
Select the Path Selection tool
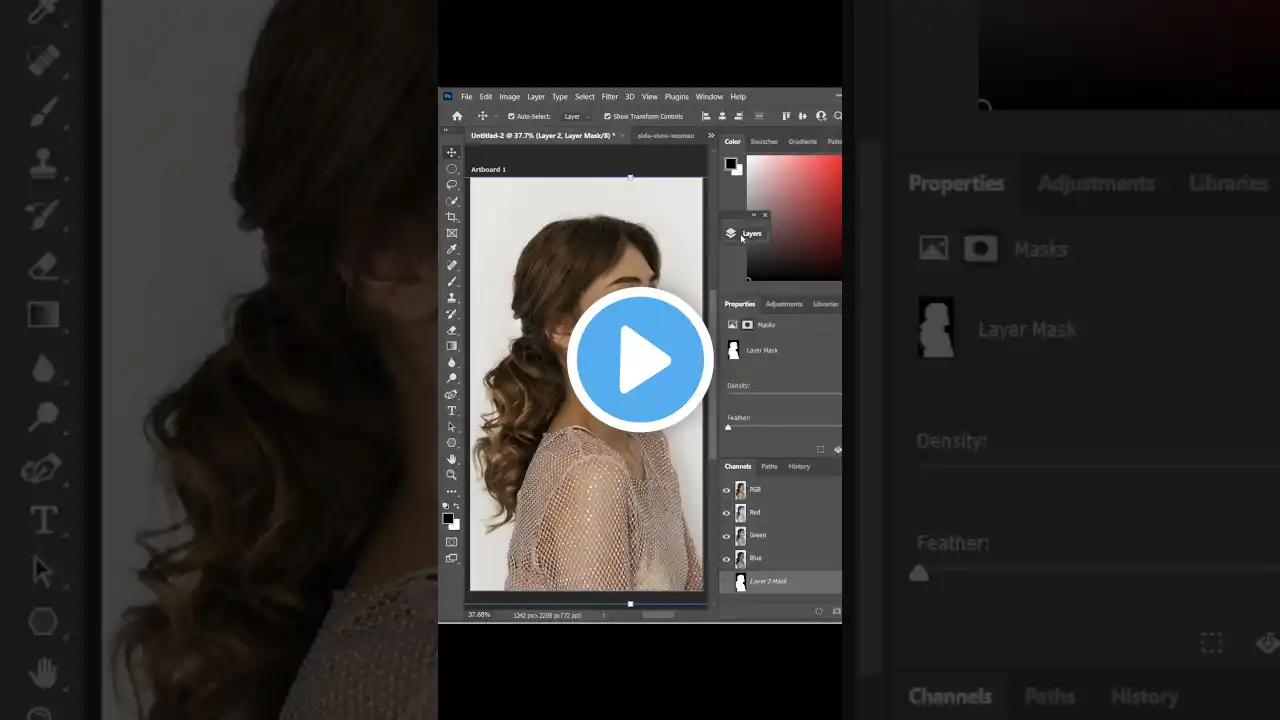coord(452,427)
